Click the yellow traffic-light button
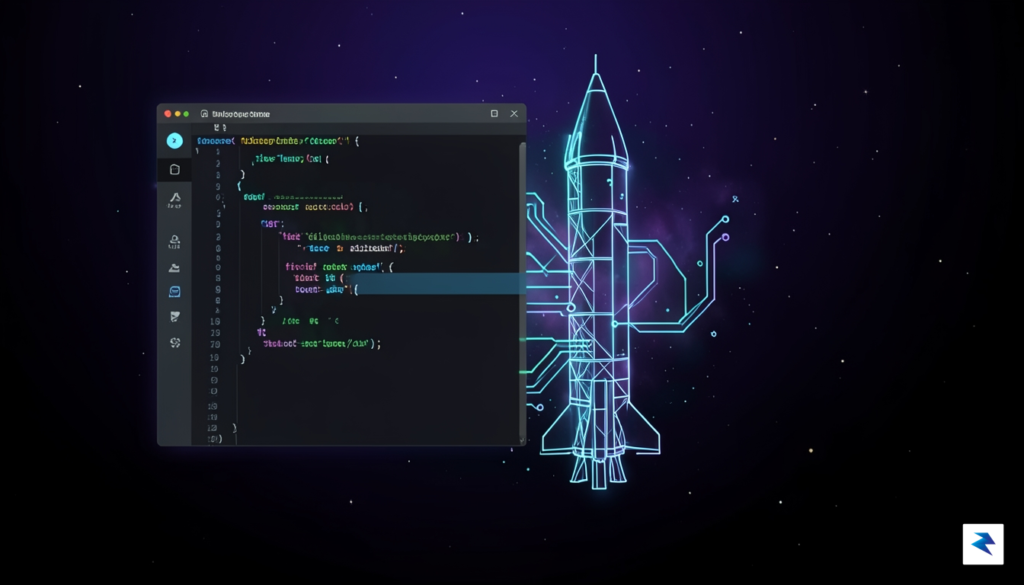Image resolution: width=1024 pixels, height=585 pixels. click(177, 114)
